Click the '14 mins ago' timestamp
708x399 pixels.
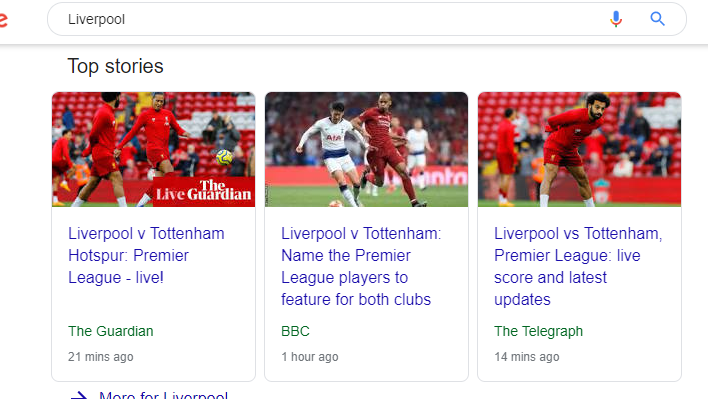(x=526, y=357)
